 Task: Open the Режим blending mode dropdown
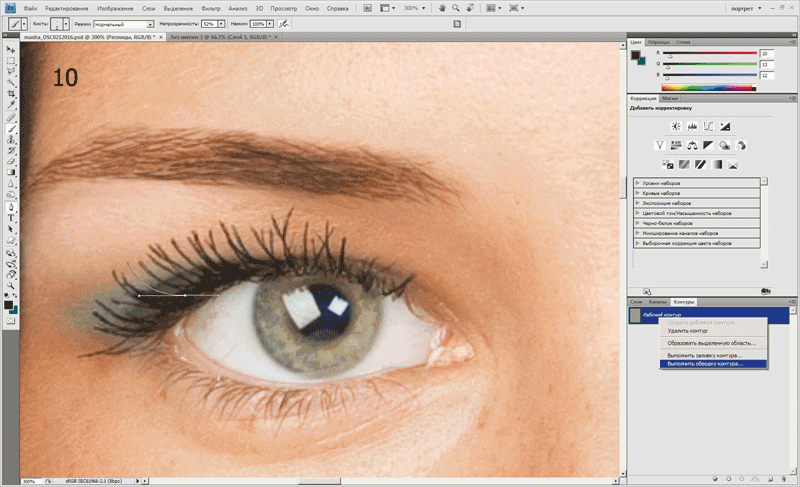[x=150, y=22]
